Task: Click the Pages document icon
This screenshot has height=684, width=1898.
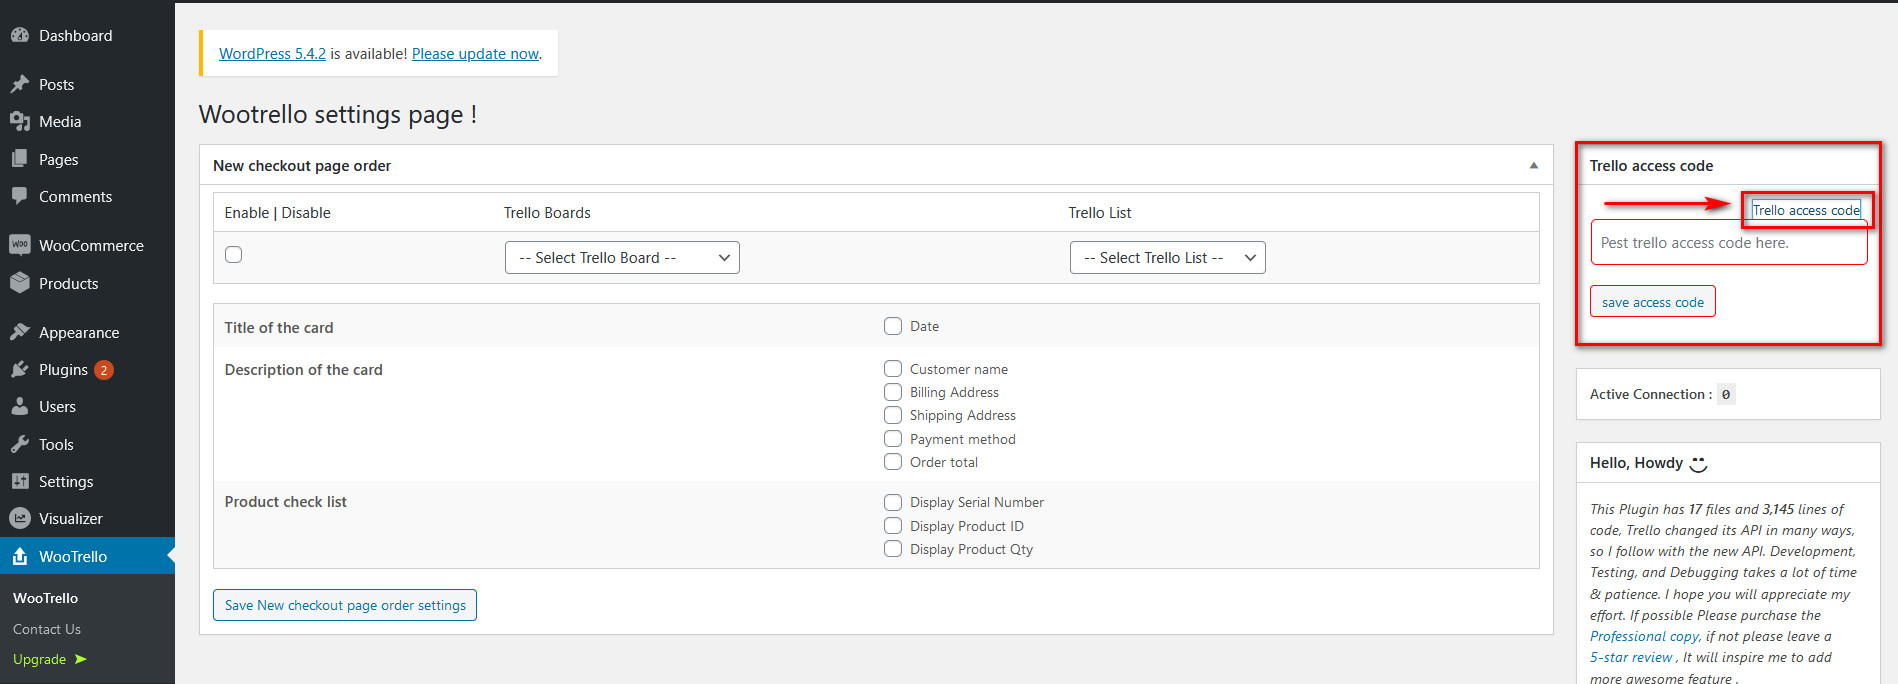Action: click(20, 159)
